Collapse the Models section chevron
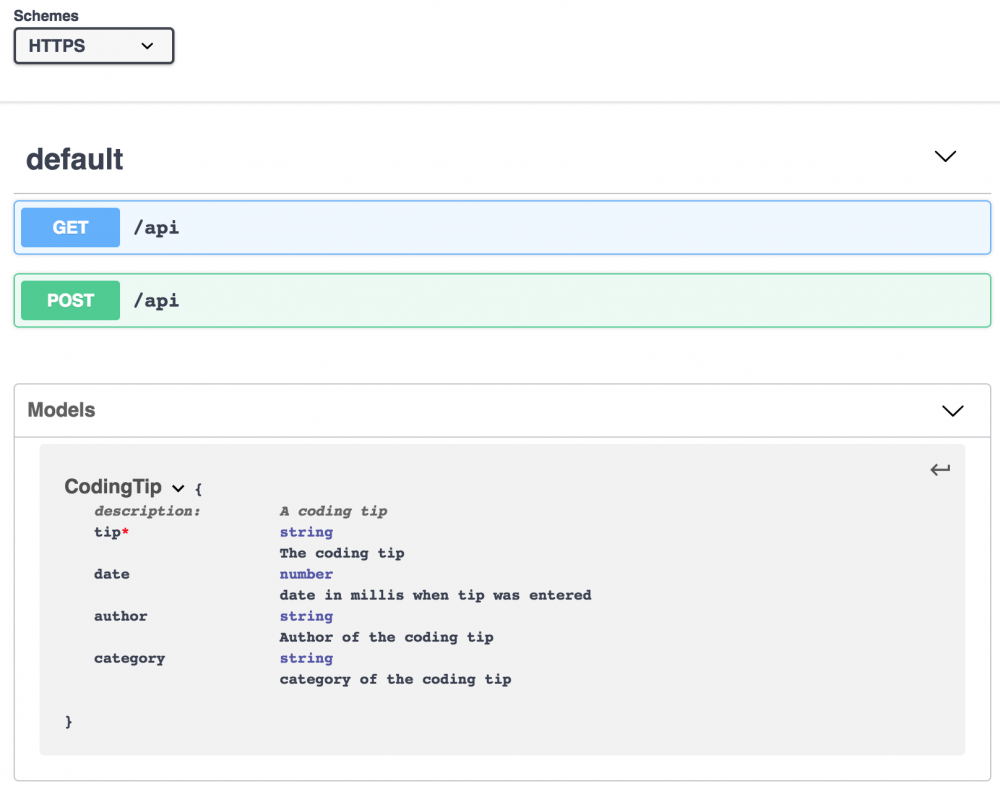 (x=953, y=411)
